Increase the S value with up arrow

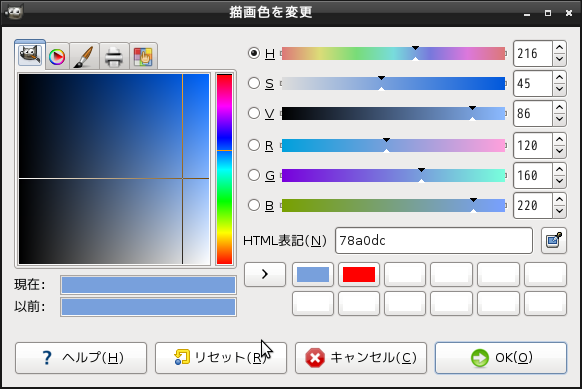click(x=559, y=78)
